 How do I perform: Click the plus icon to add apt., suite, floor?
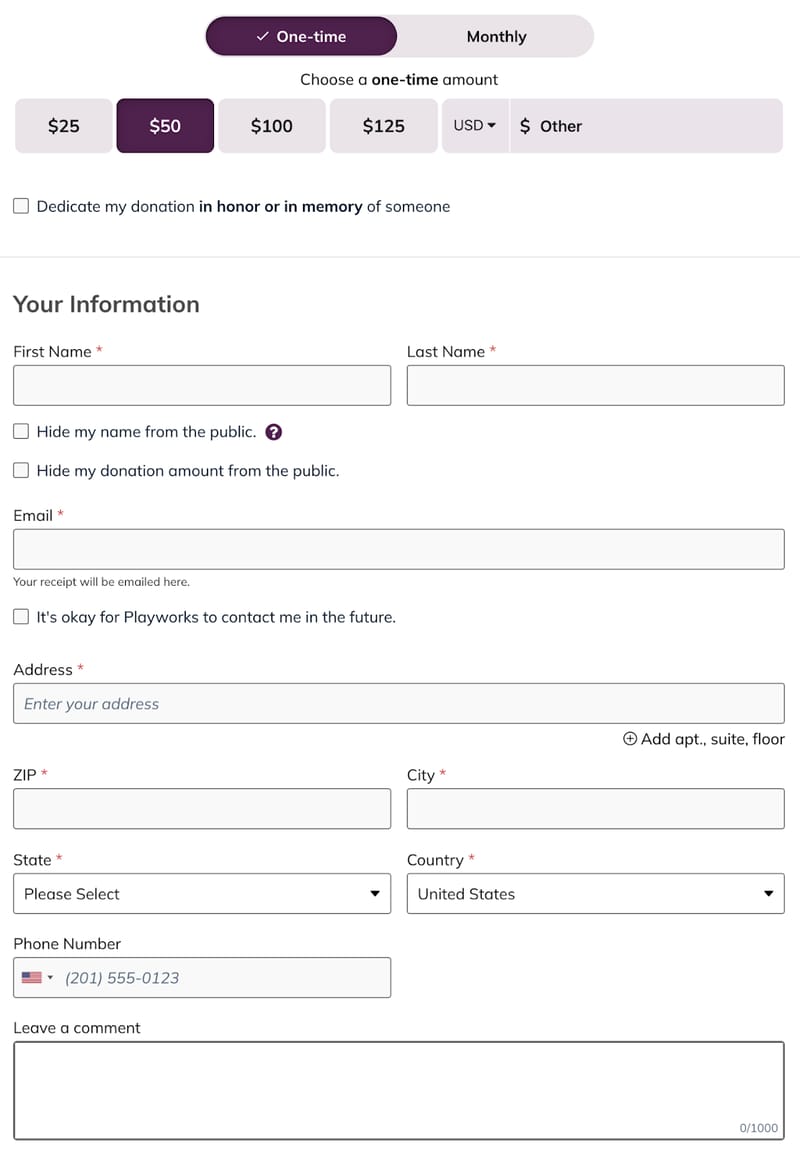coord(630,738)
